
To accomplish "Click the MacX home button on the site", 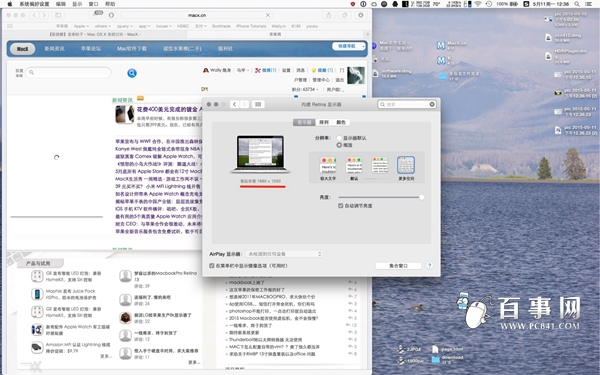I will click(x=23, y=49).
